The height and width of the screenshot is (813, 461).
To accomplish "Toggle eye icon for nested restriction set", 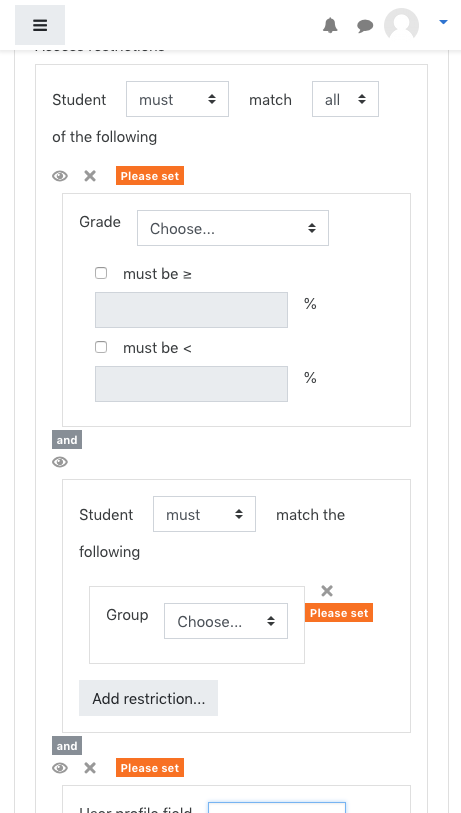I will [60, 462].
